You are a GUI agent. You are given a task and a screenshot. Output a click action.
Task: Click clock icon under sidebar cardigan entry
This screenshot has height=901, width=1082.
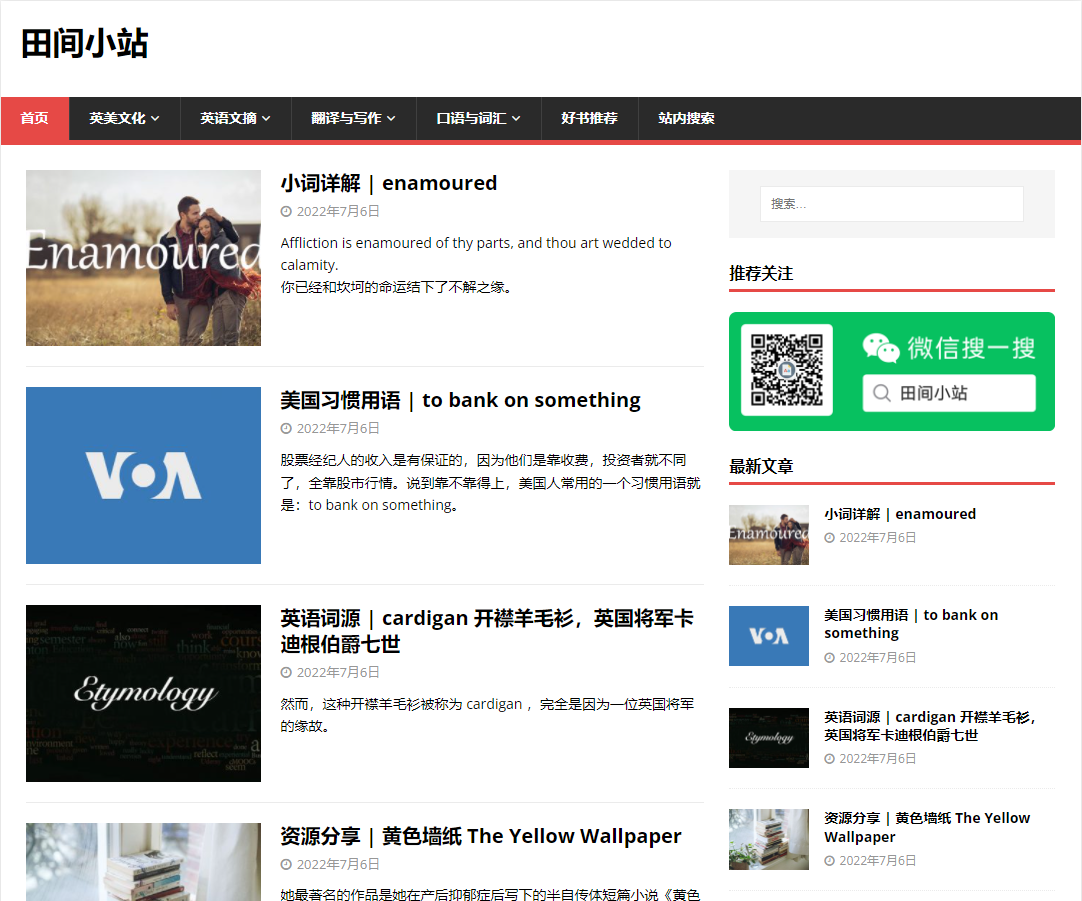pos(829,759)
